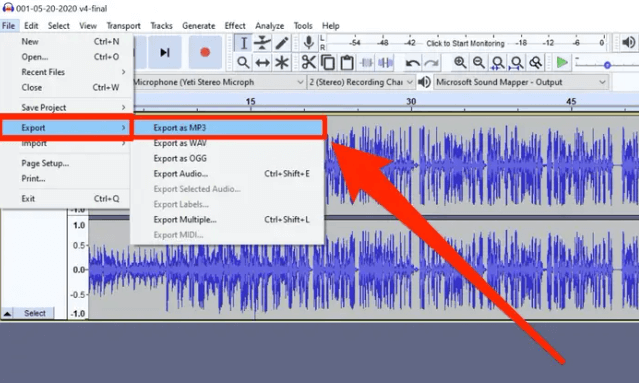Open the Tools menu
The height and width of the screenshot is (383, 639).
point(303,26)
